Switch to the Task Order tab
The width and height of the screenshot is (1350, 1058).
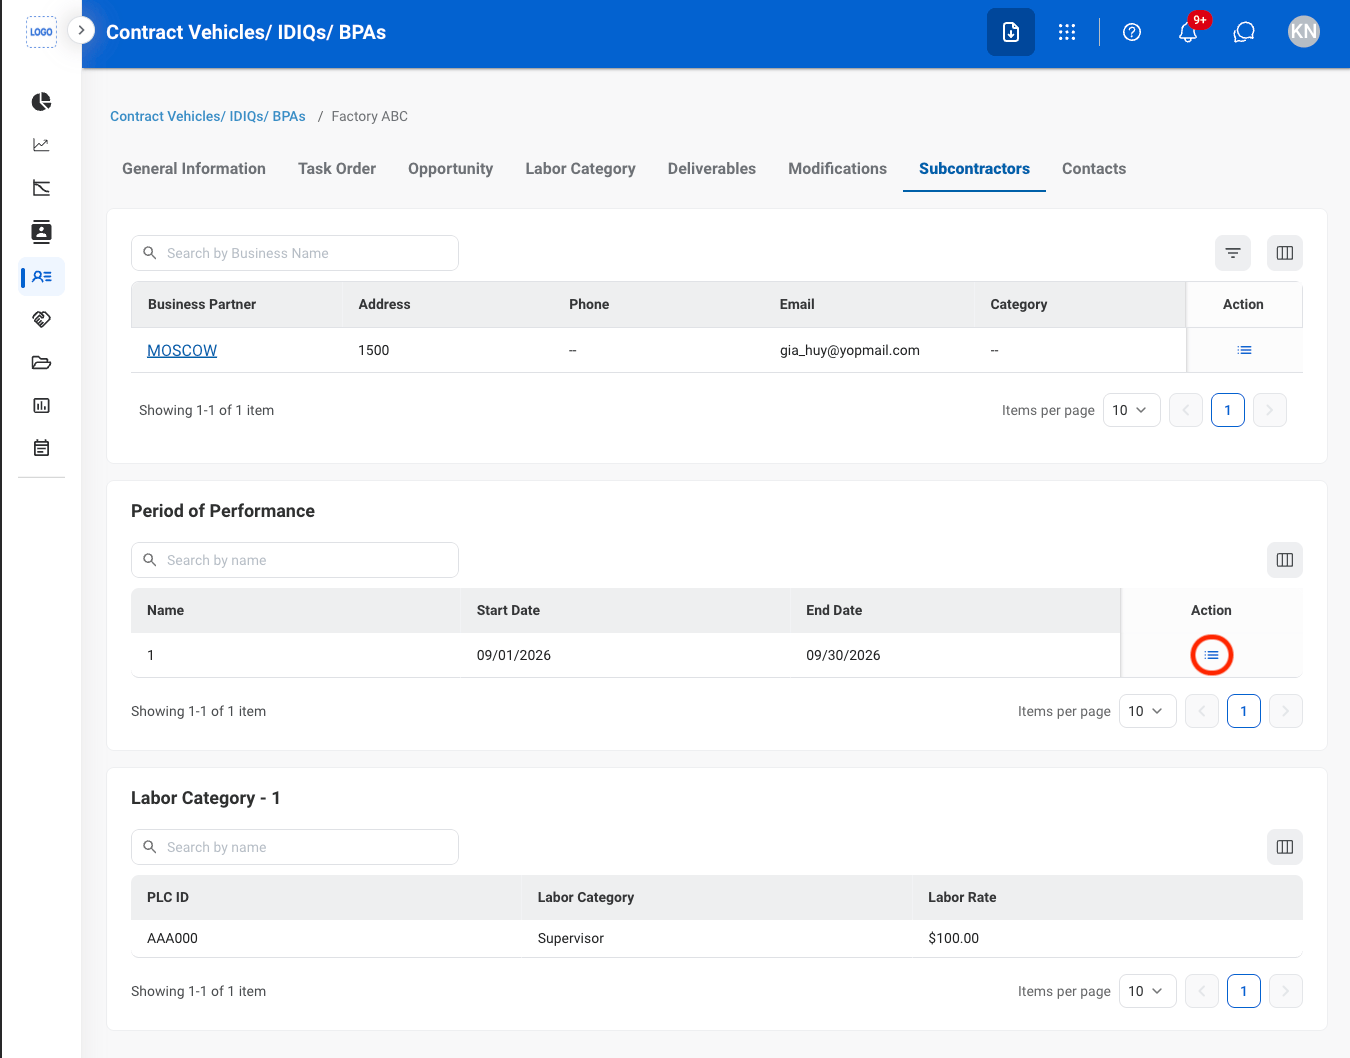[337, 169]
